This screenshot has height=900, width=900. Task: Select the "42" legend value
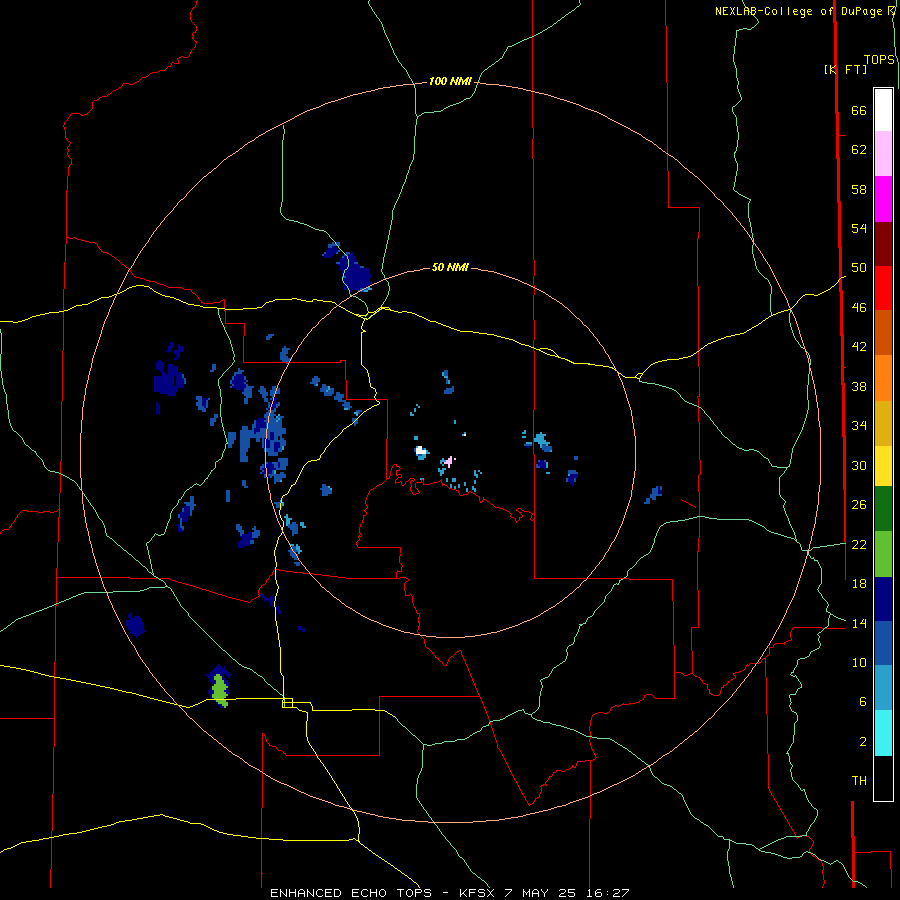[859, 347]
